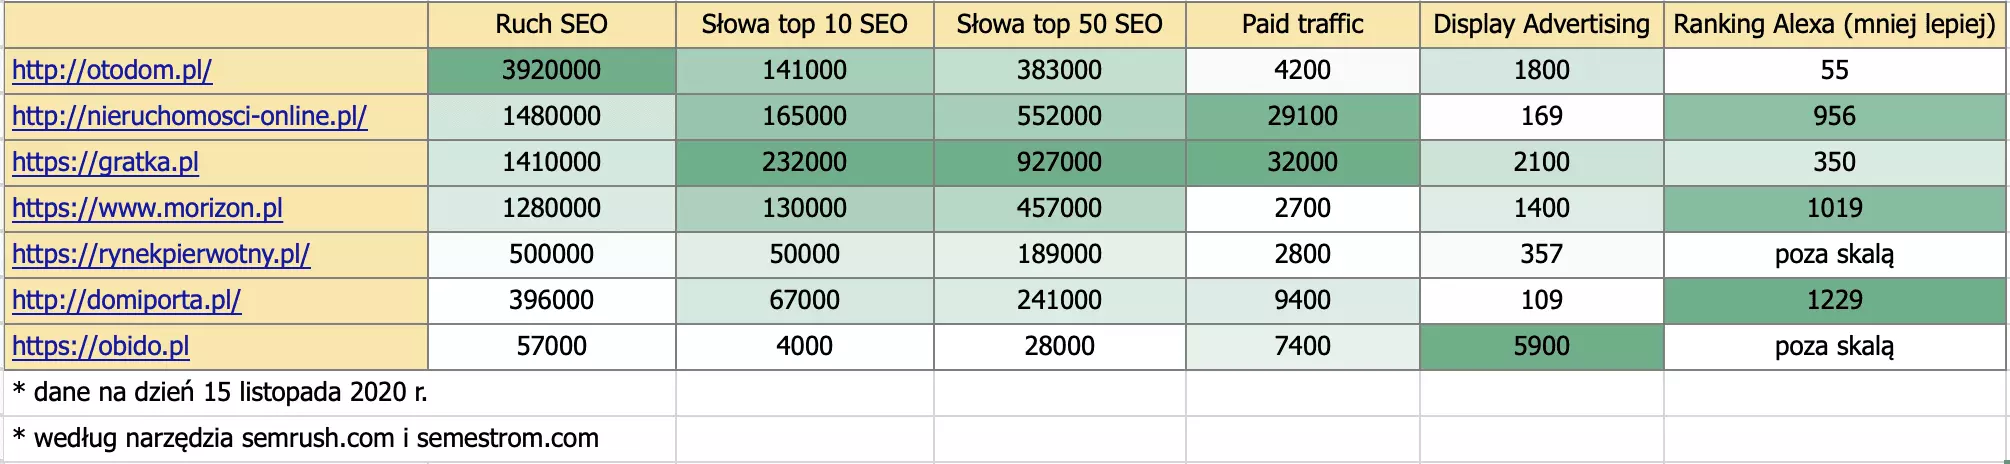
Task: Select the Słowa top 10 SEO header
Action: pyautogui.click(x=805, y=25)
